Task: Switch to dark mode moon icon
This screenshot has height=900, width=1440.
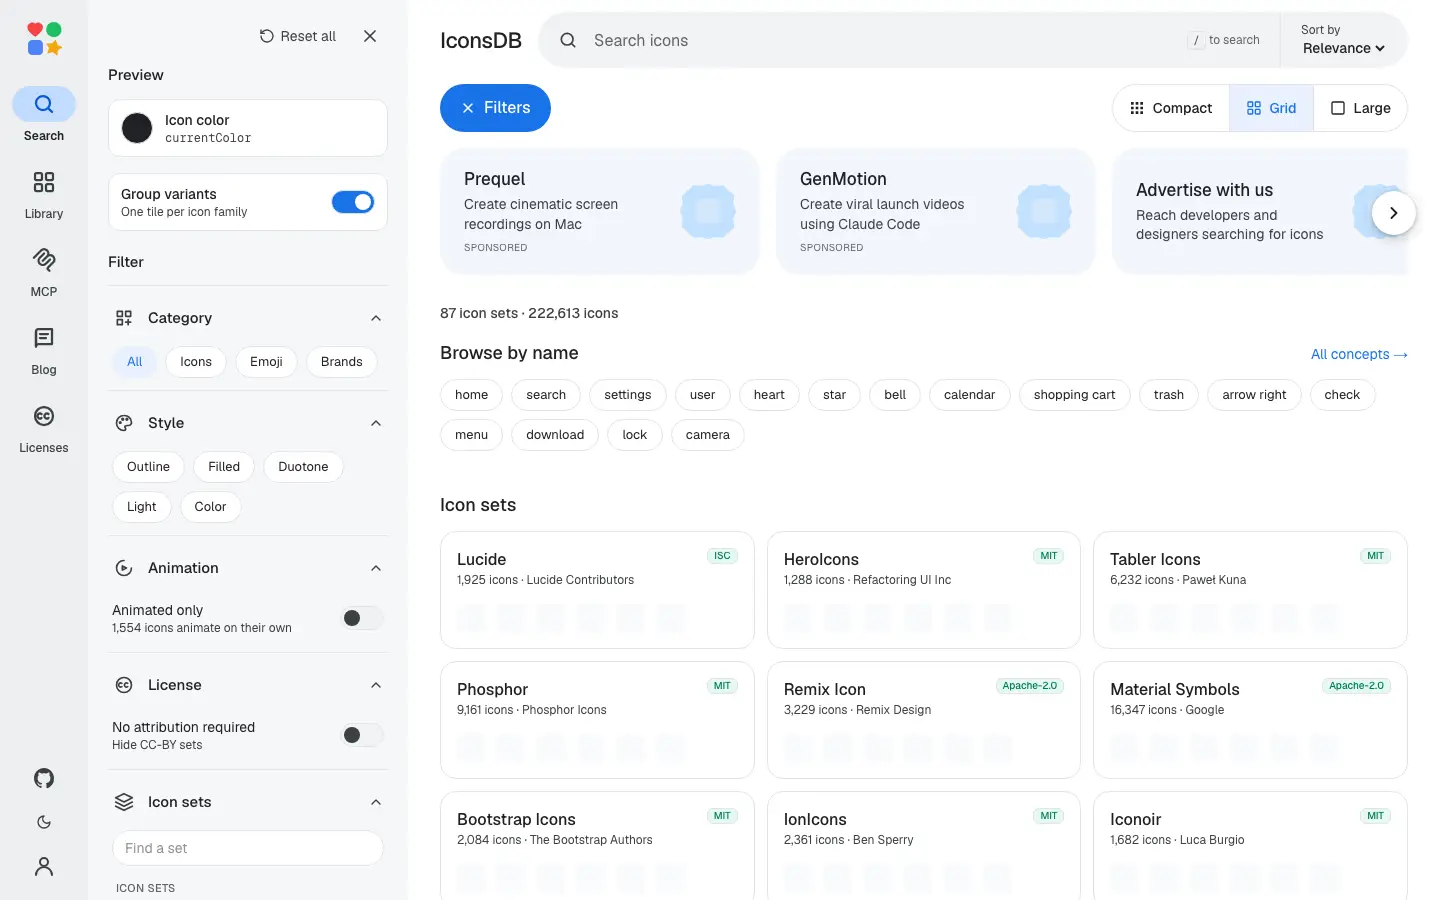Action: click(x=44, y=822)
